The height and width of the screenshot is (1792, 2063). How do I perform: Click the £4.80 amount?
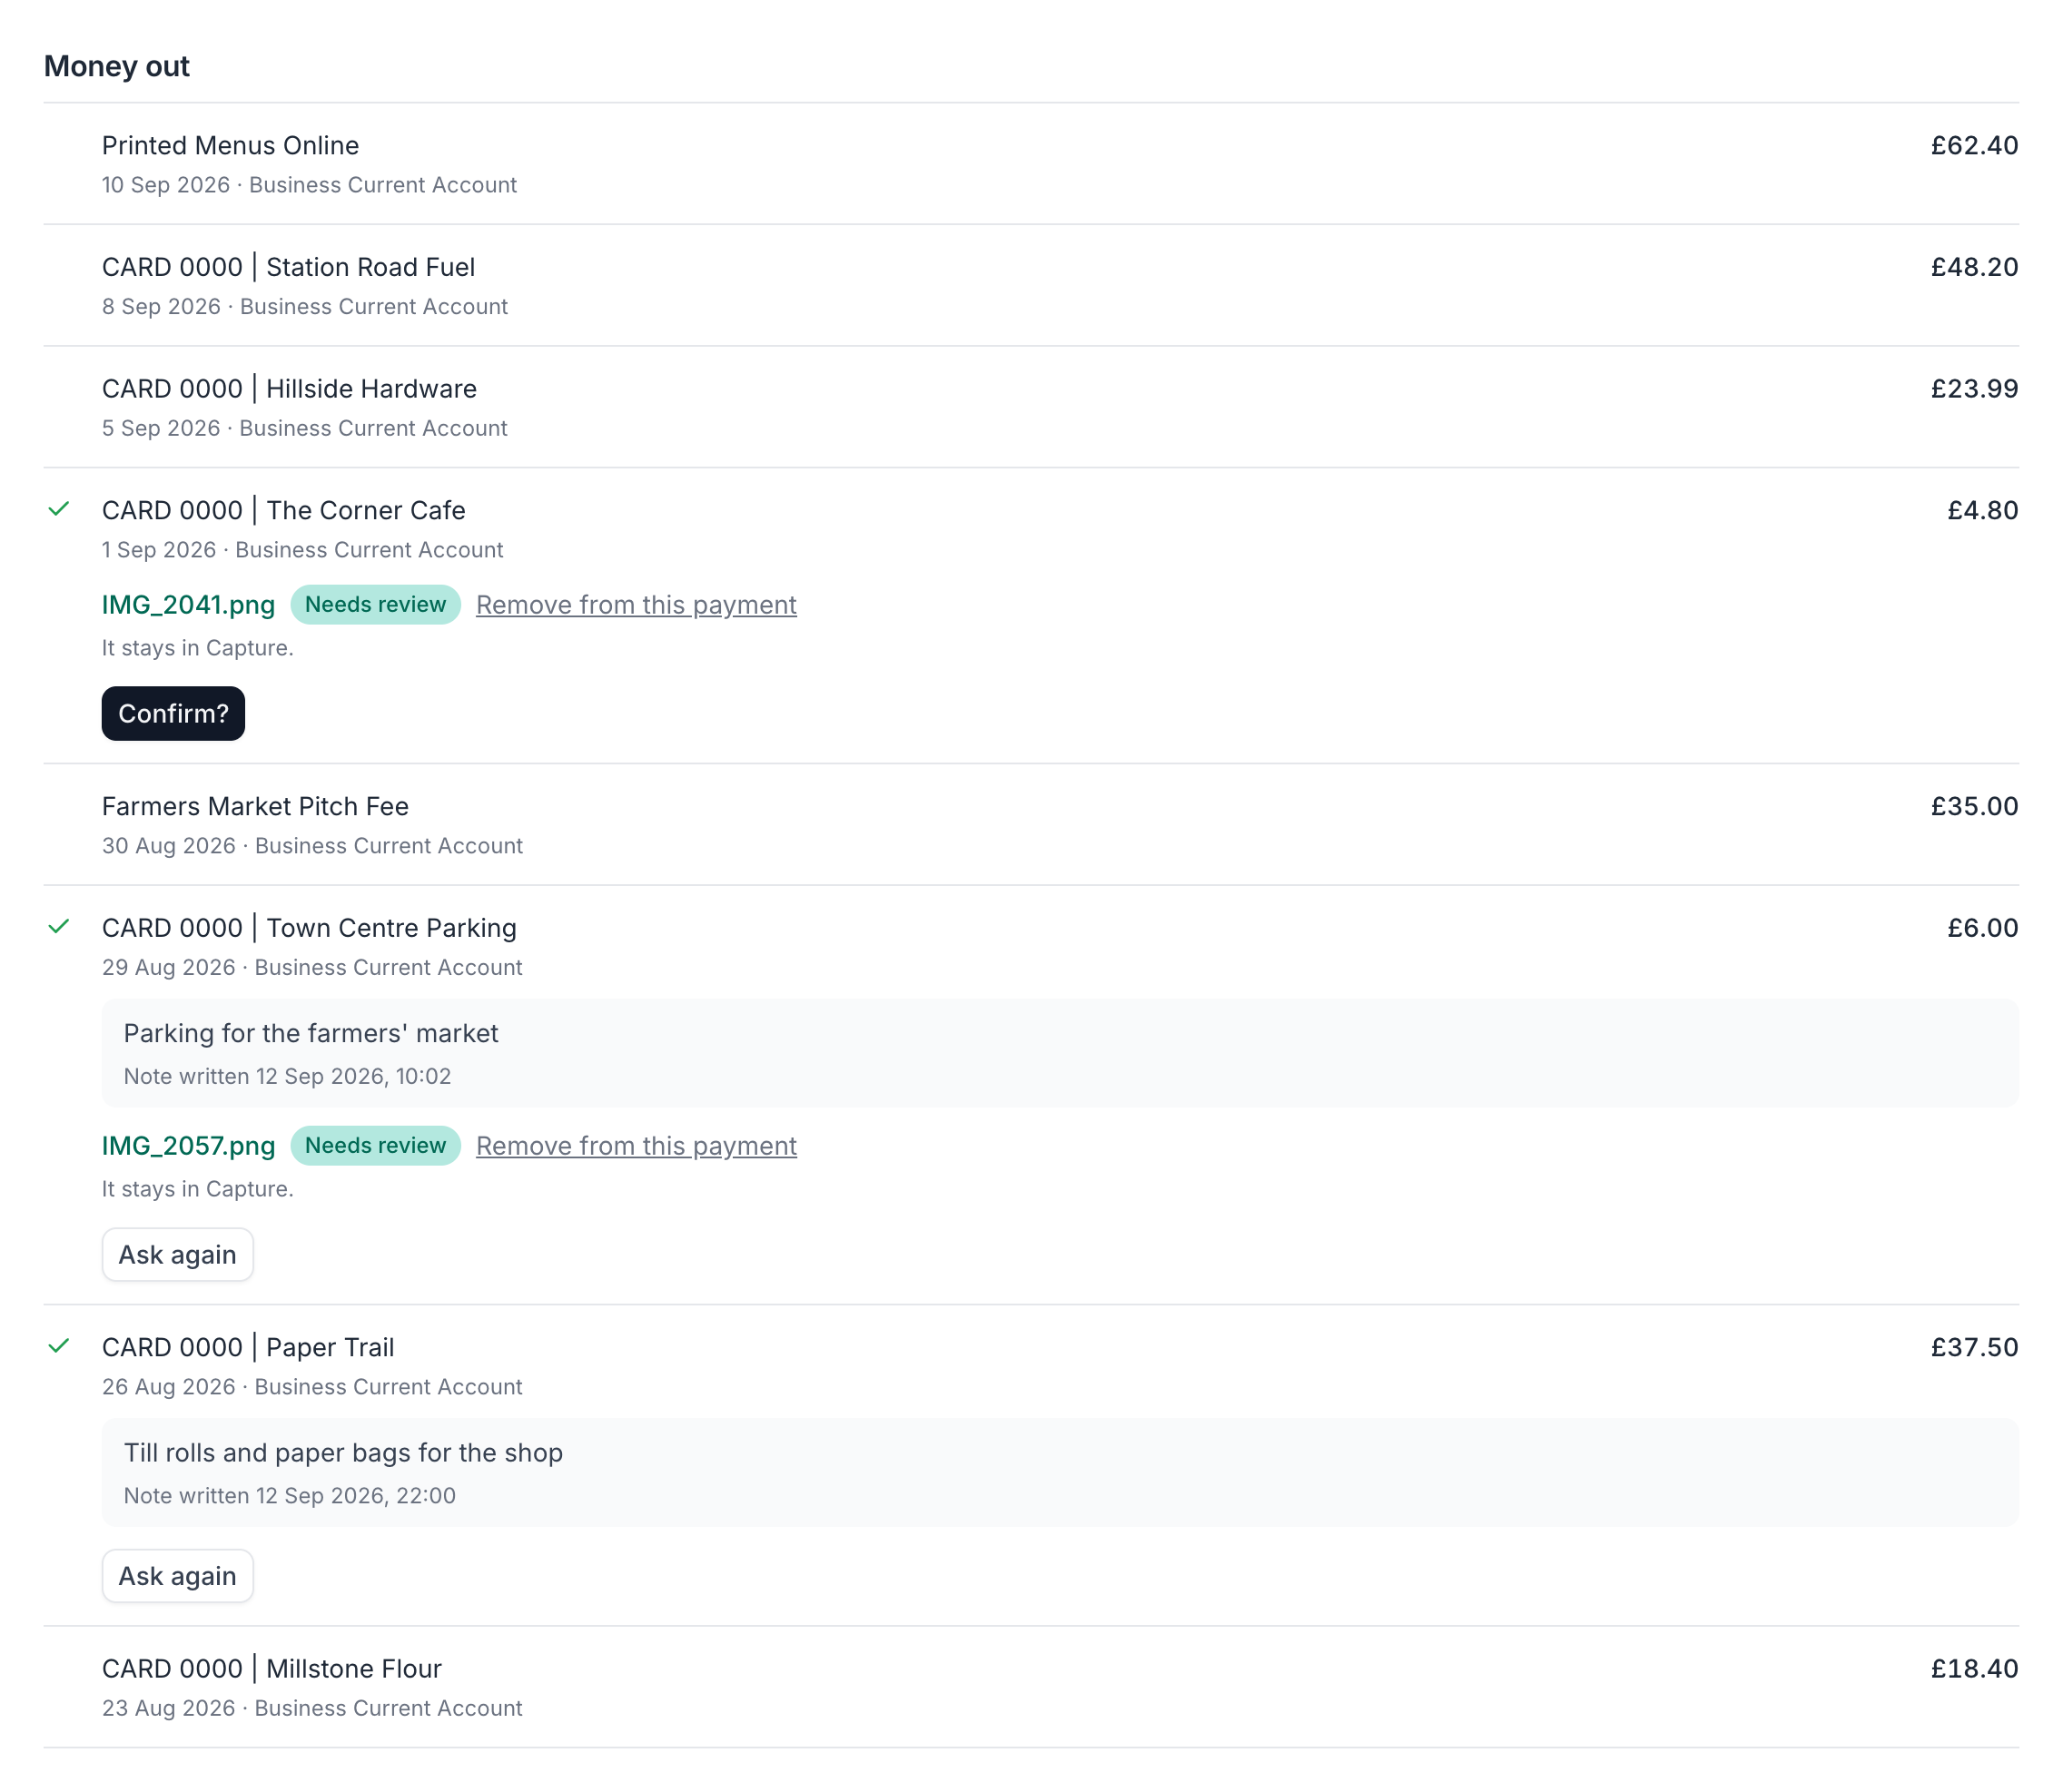(1982, 511)
